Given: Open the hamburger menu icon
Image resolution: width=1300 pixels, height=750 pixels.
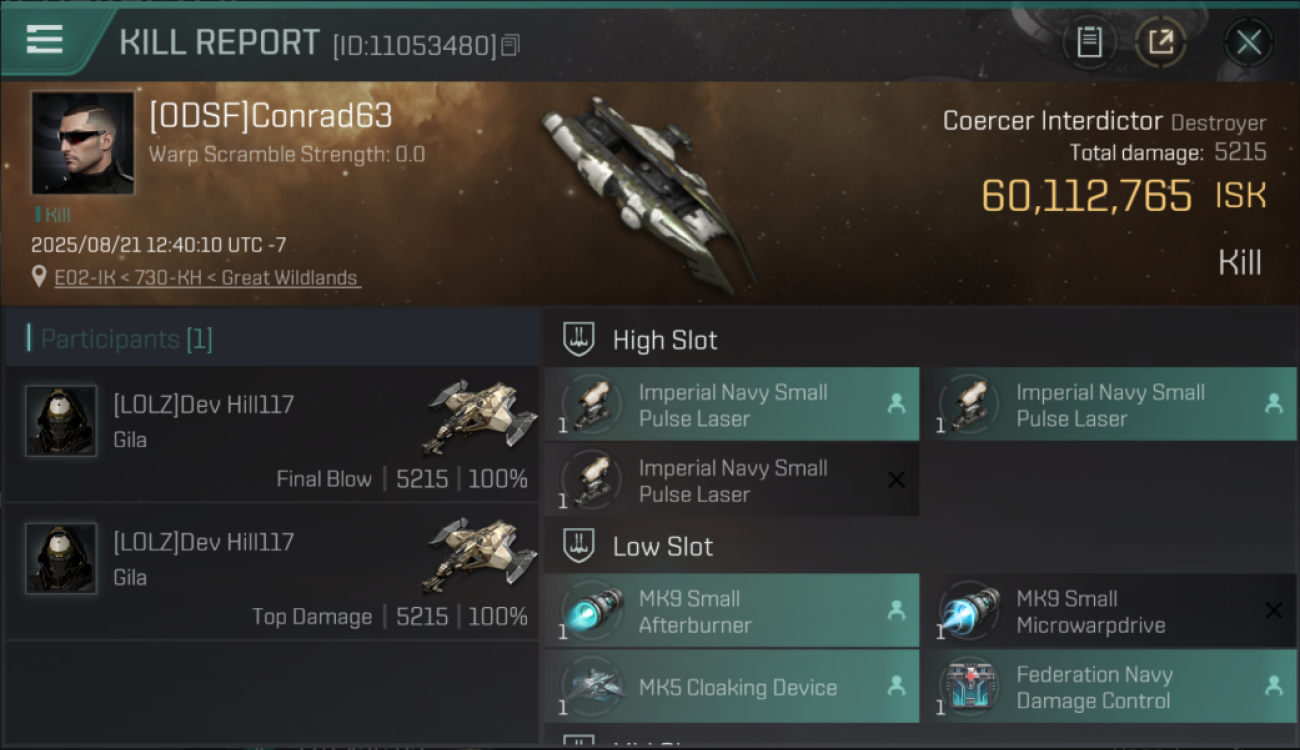Looking at the screenshot, I should [x=44, y=40].
